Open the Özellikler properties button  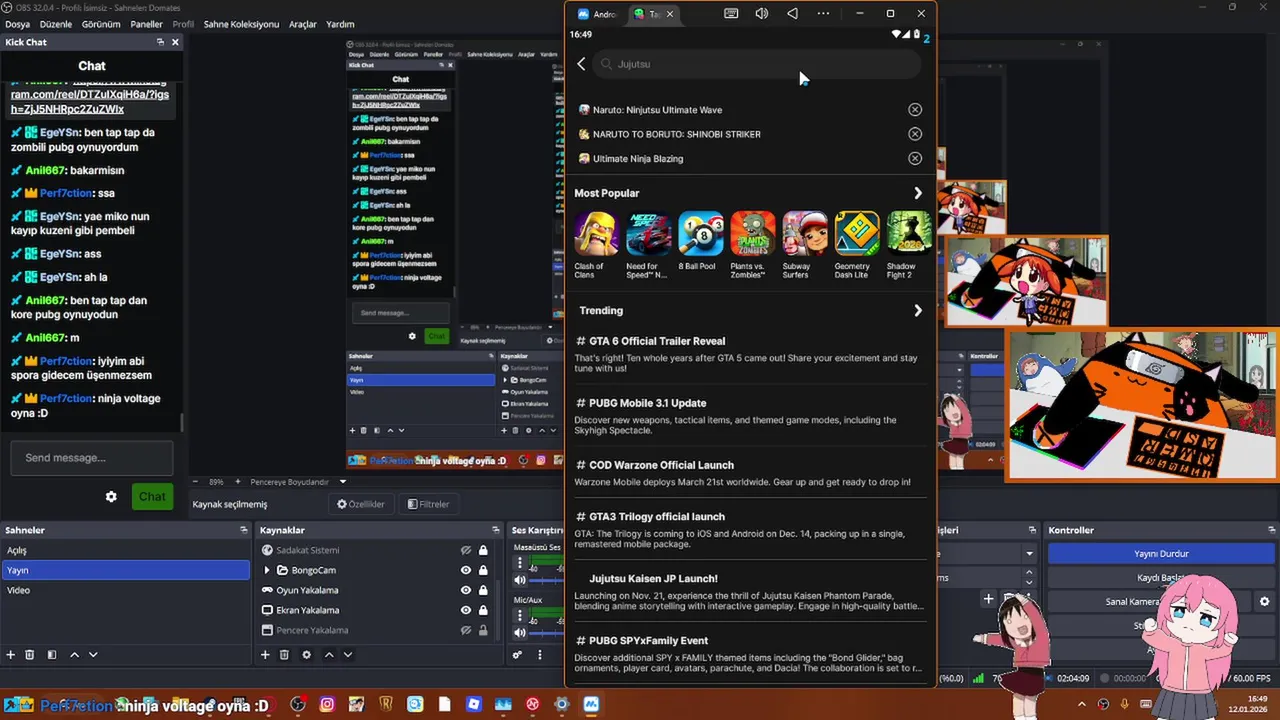point(361,504)
